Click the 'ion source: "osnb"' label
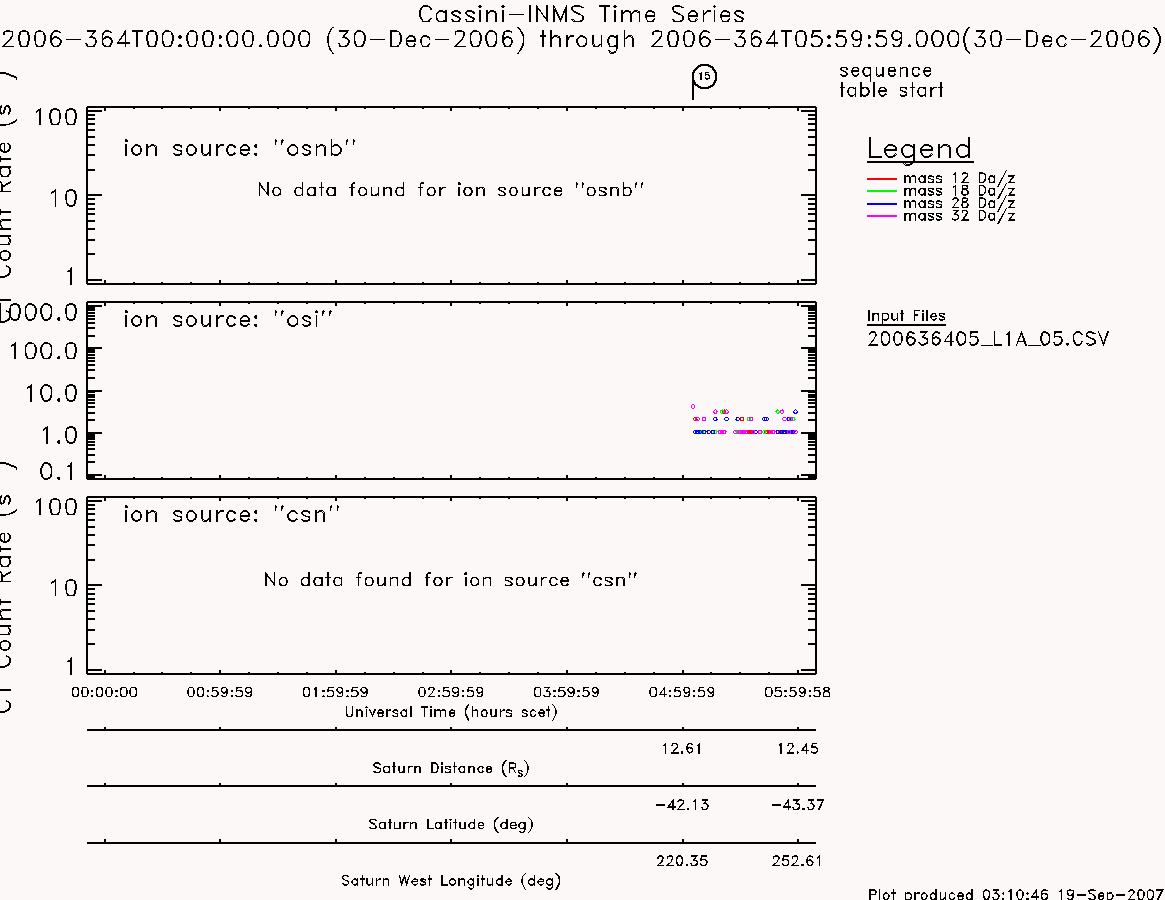 (x=239, y=148)
